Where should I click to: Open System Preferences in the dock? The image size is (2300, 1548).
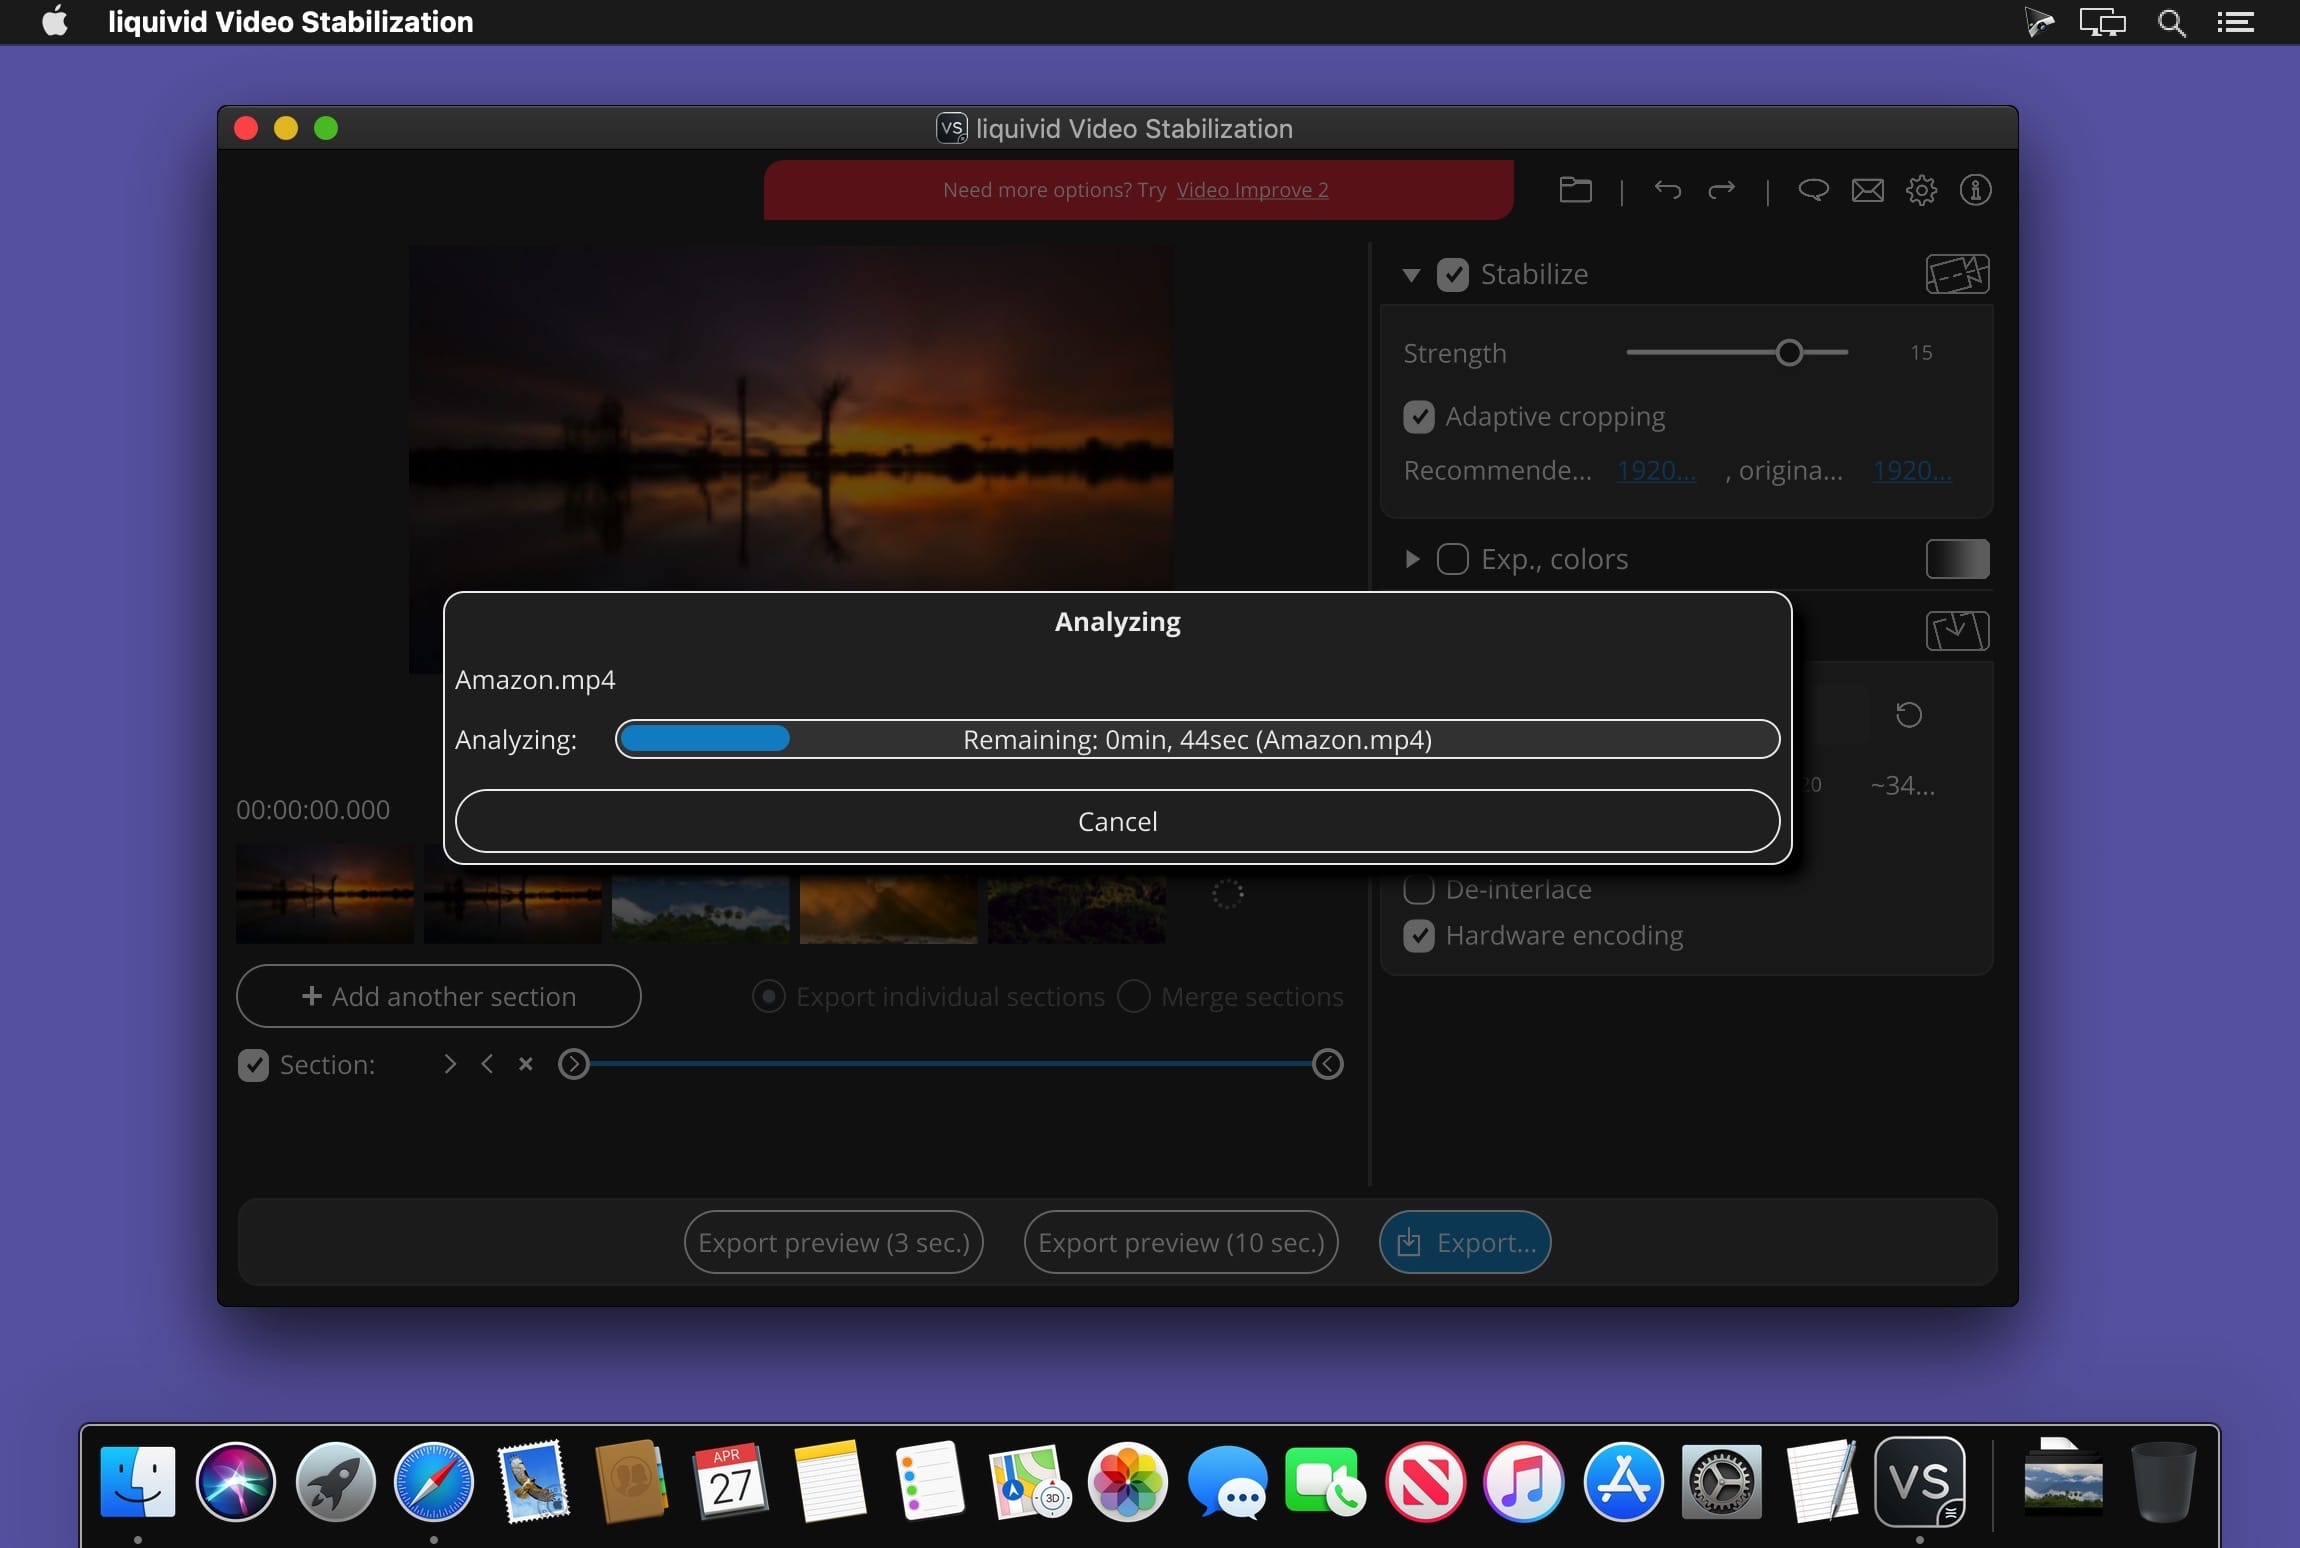1721,1481
